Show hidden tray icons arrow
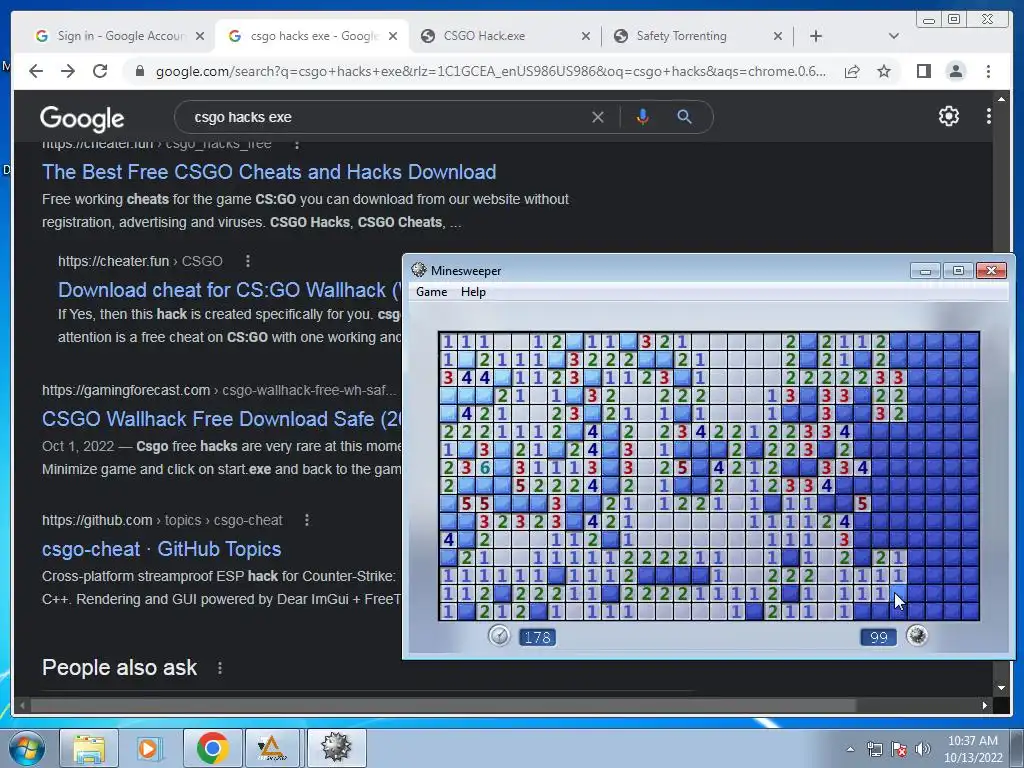 click(850, 750)
